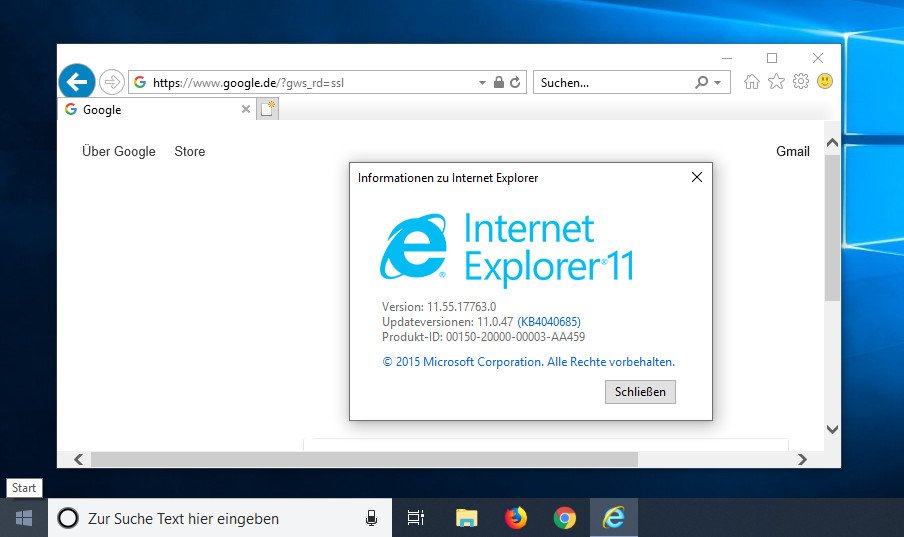The image size is (904, 537).
Task: Close the Internet Explorer window
Action: click(x=818, y=58)
